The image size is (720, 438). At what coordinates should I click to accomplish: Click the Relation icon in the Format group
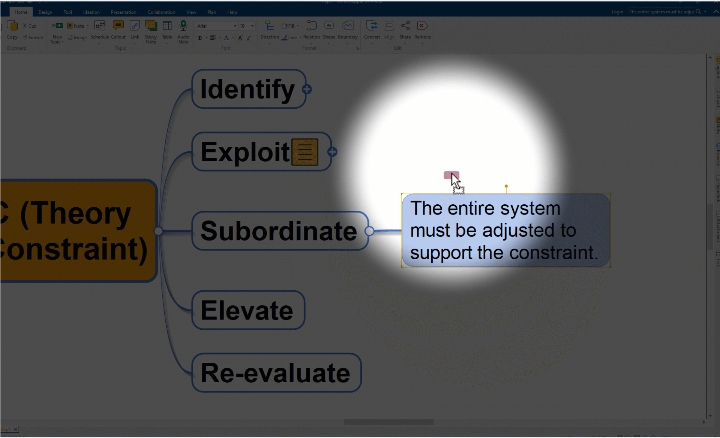(311, 26)
